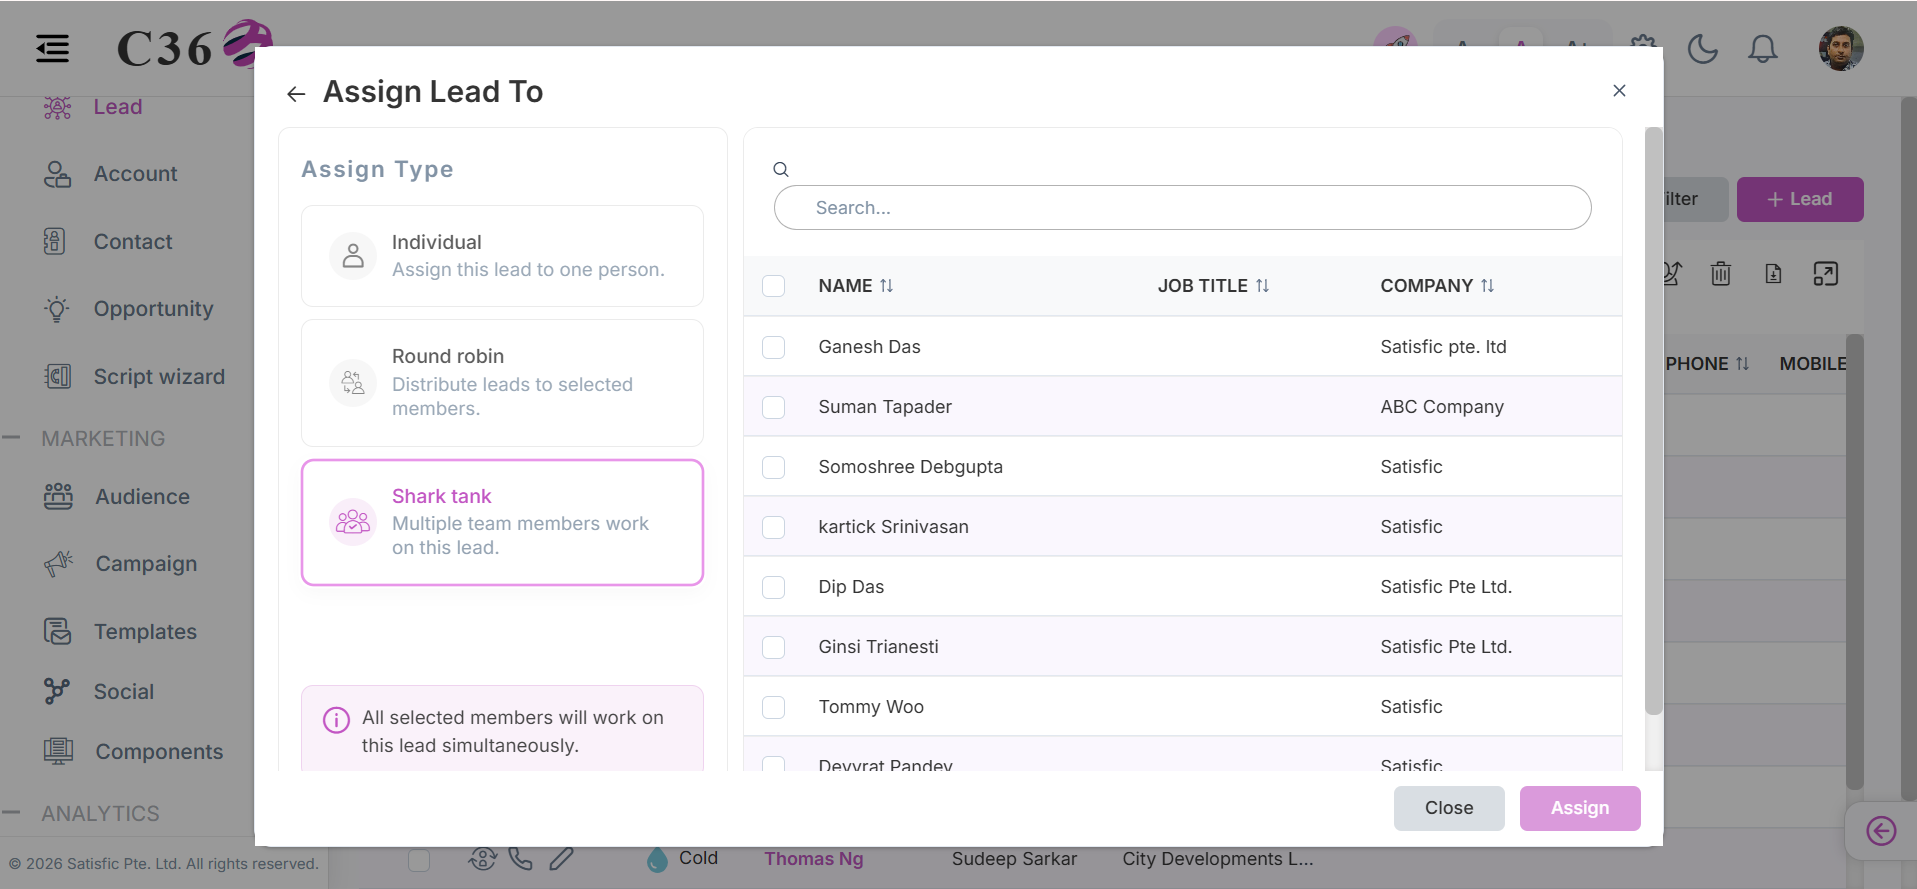
Task: Click the export document icon
Action: pos(1773,273)
